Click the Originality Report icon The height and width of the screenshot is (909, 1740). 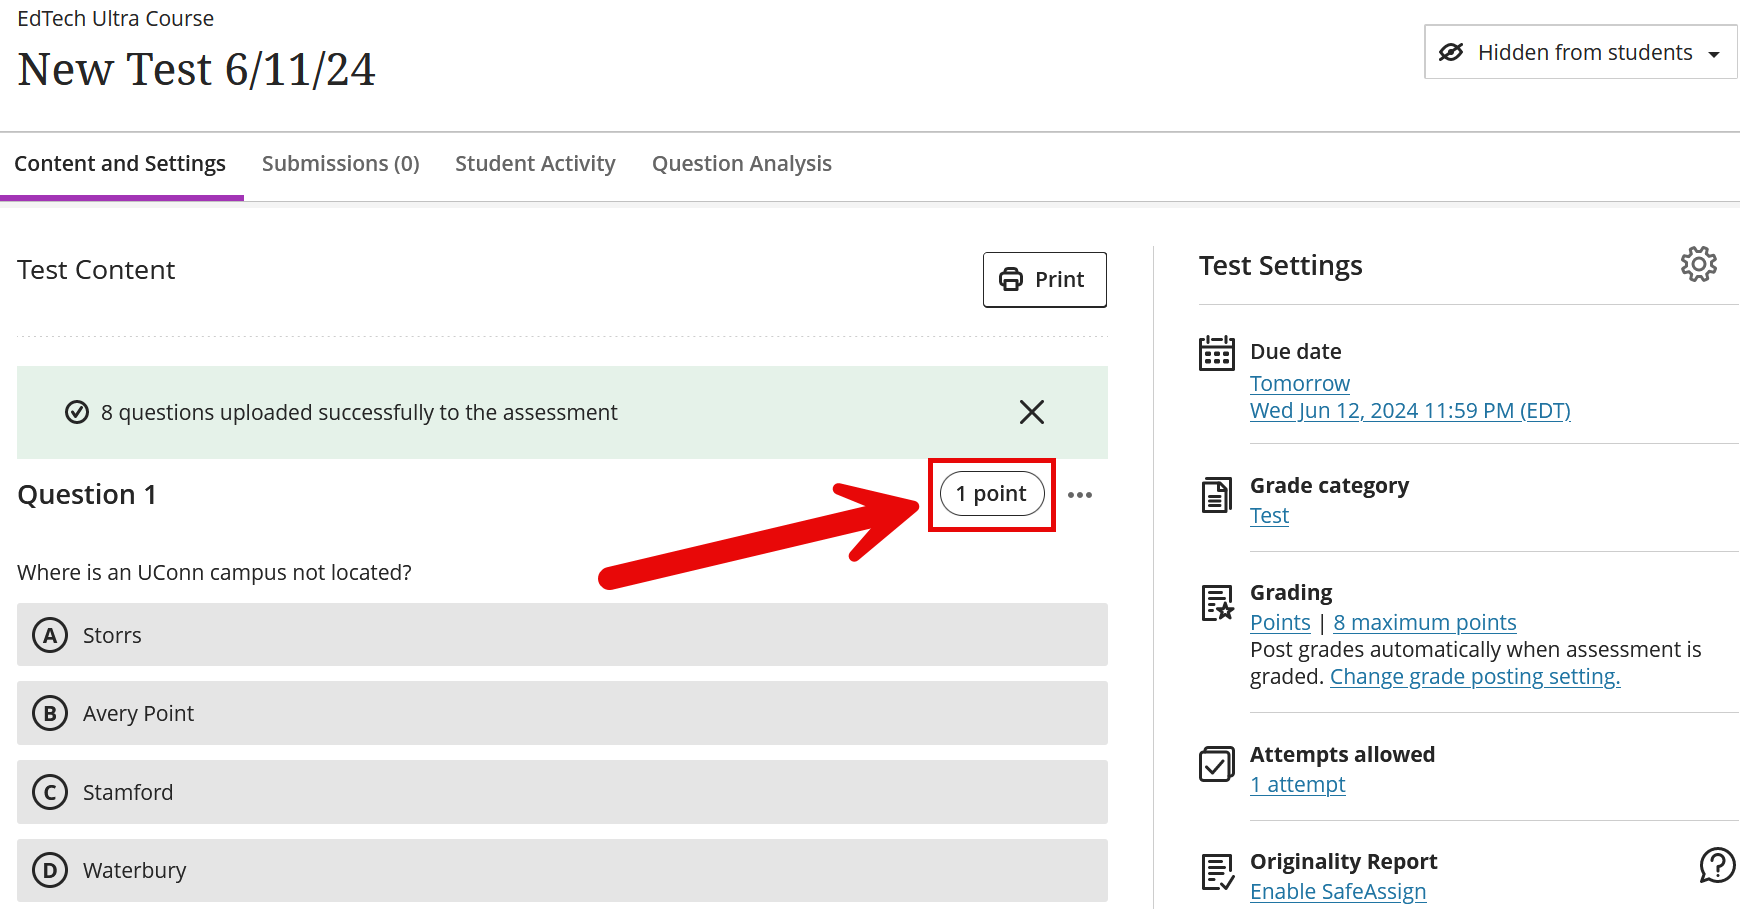click(1216, 872)
